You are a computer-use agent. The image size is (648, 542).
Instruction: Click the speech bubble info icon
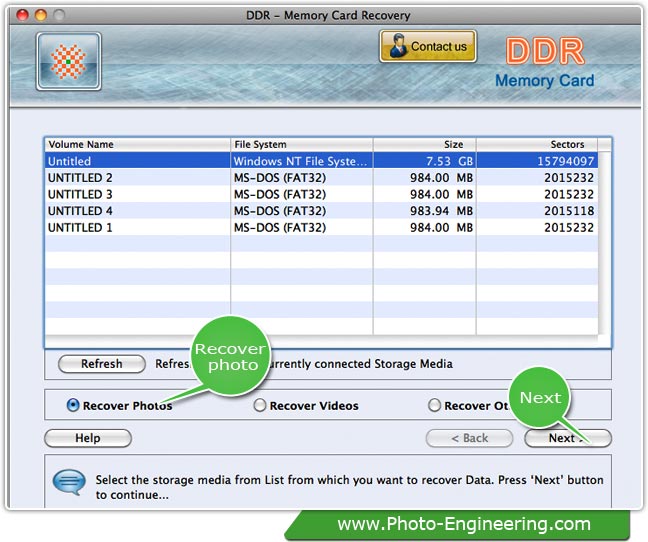point(69,482)
